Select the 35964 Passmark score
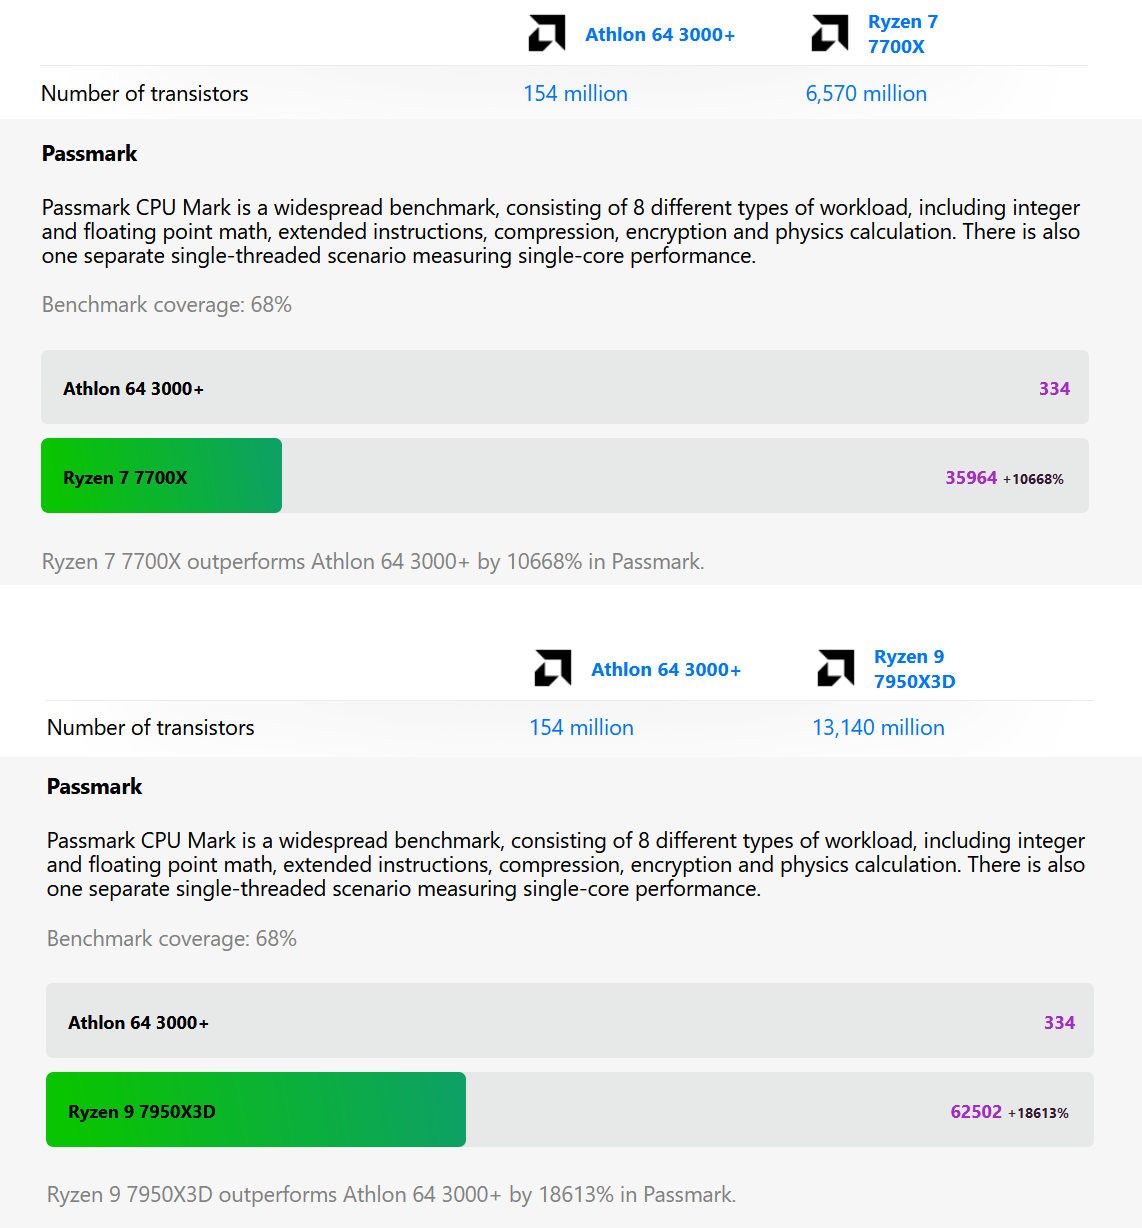This screenshot has height=1228, width=1142. pos(971,478)
